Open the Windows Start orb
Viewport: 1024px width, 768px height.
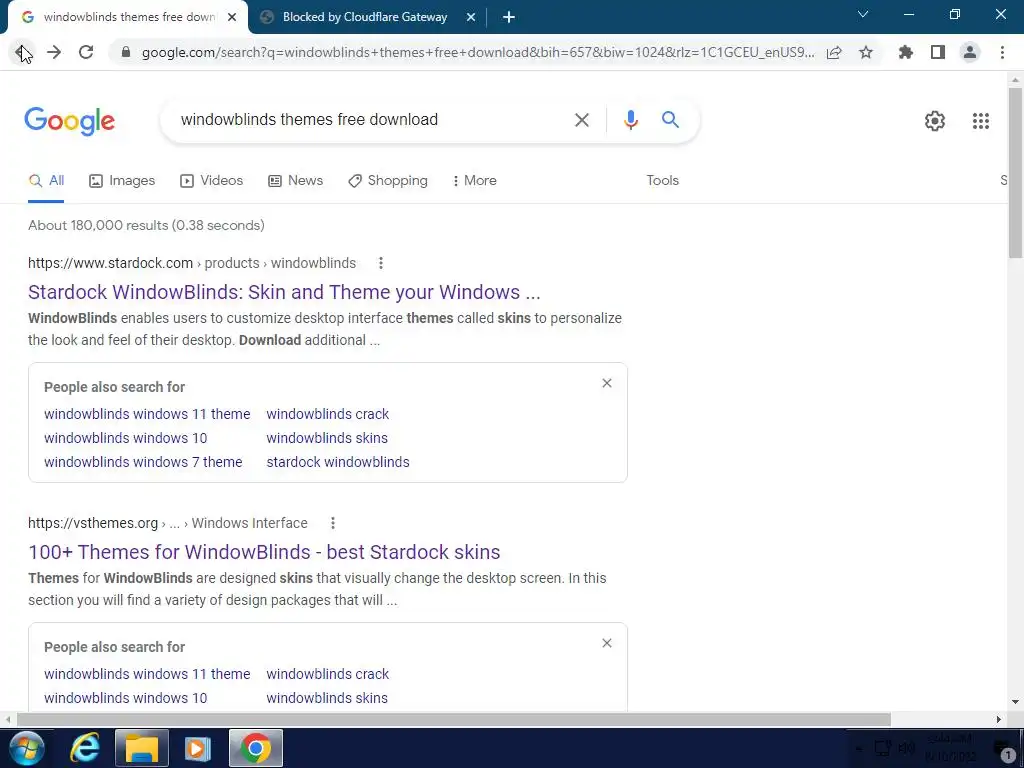point(27,748)
